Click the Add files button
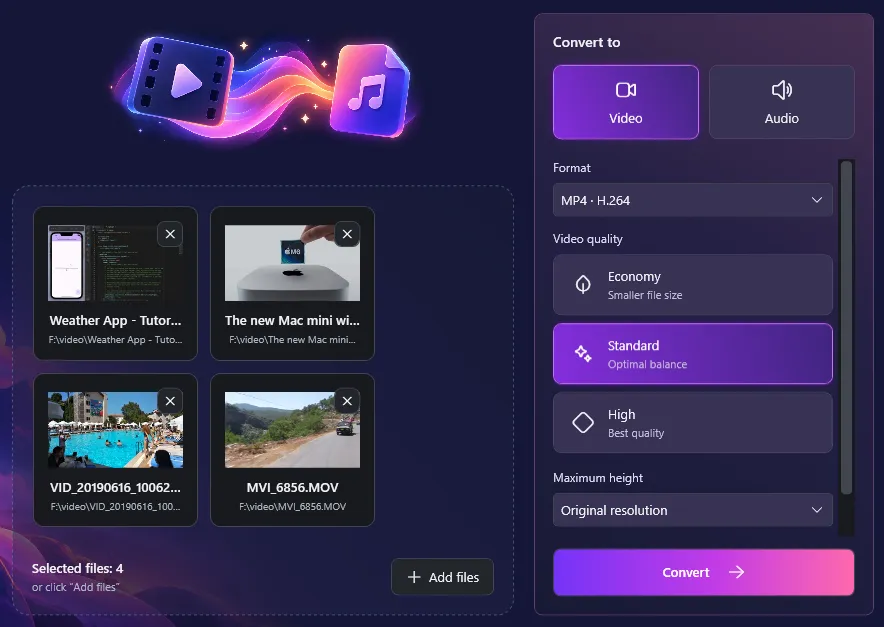This screenshot has width=884, height=627. (443, 577)
